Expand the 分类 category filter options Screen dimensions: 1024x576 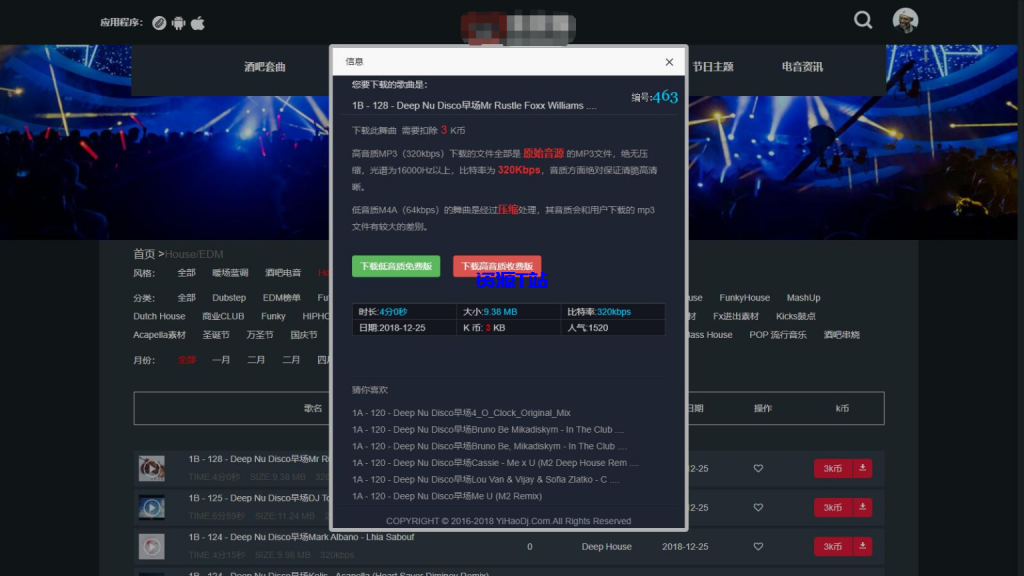click(145, 298)
